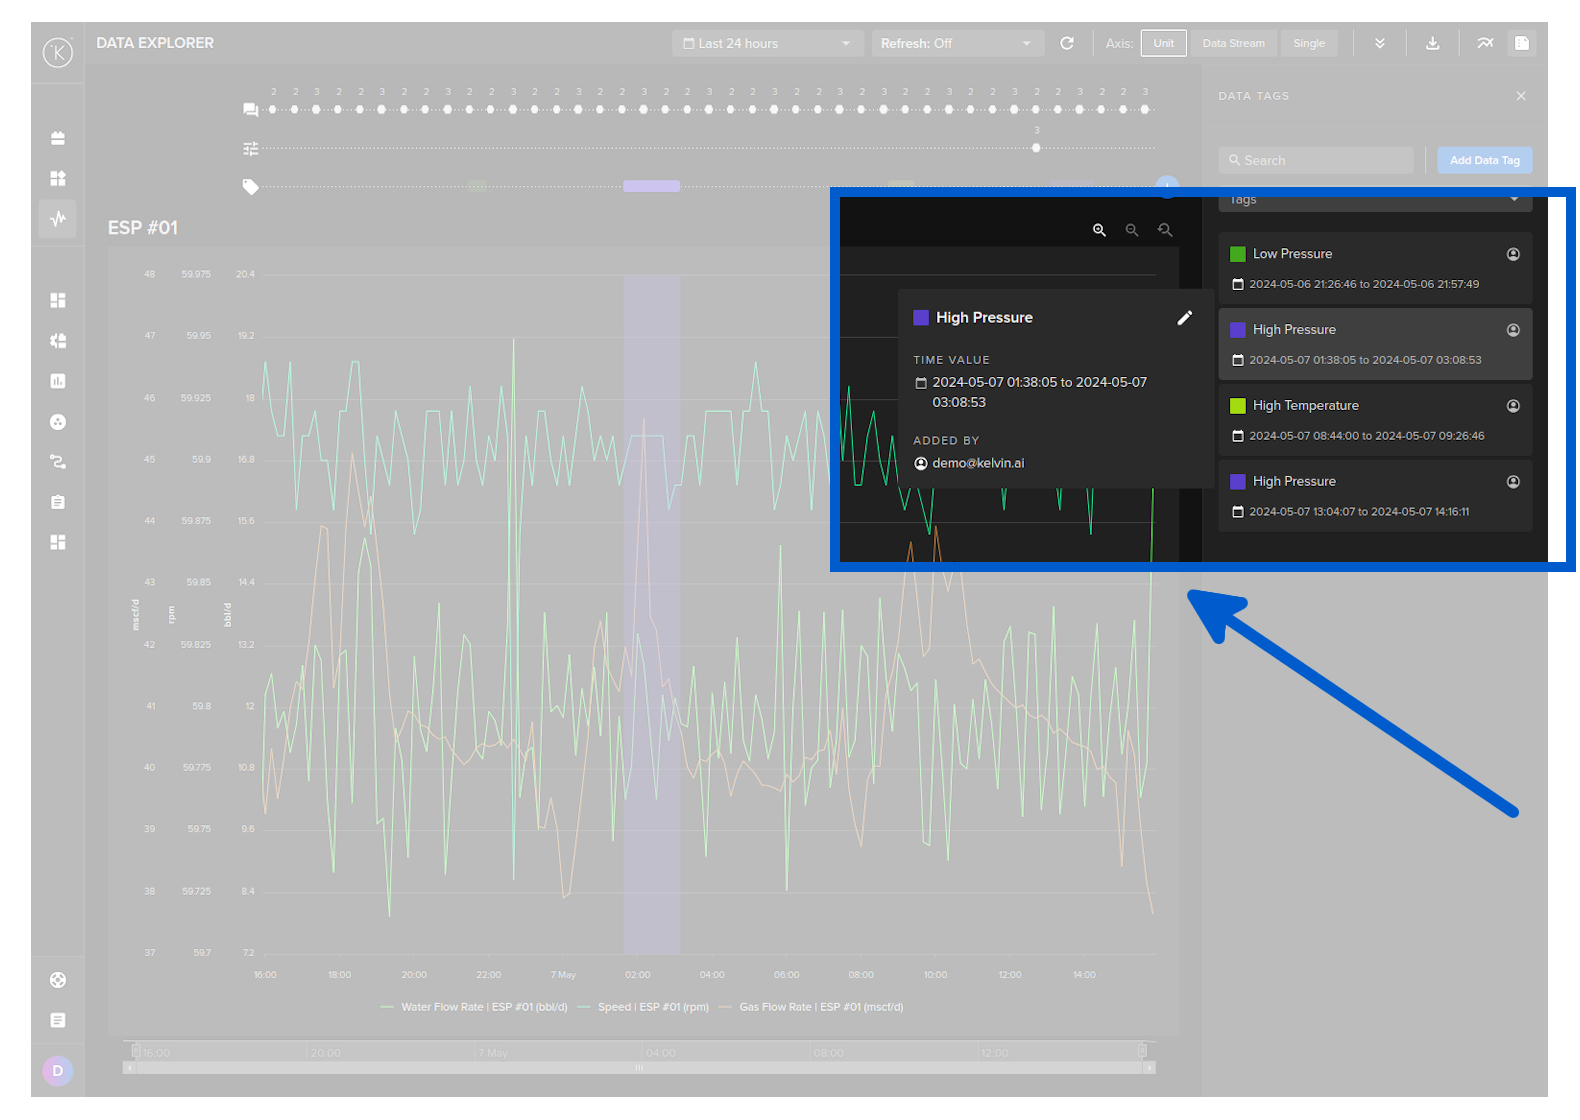Close the Data Tags panel

(1521, 96)
